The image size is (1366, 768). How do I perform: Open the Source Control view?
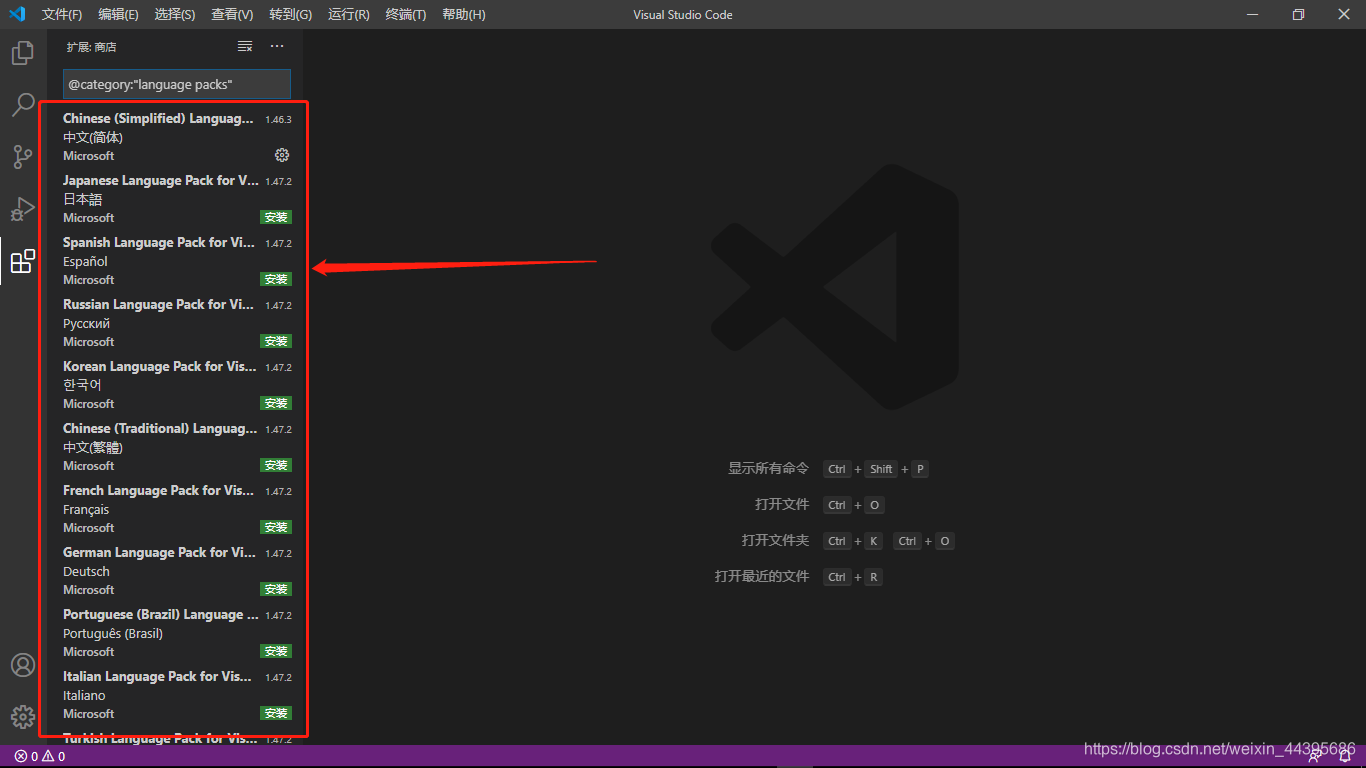click(23, 157)
